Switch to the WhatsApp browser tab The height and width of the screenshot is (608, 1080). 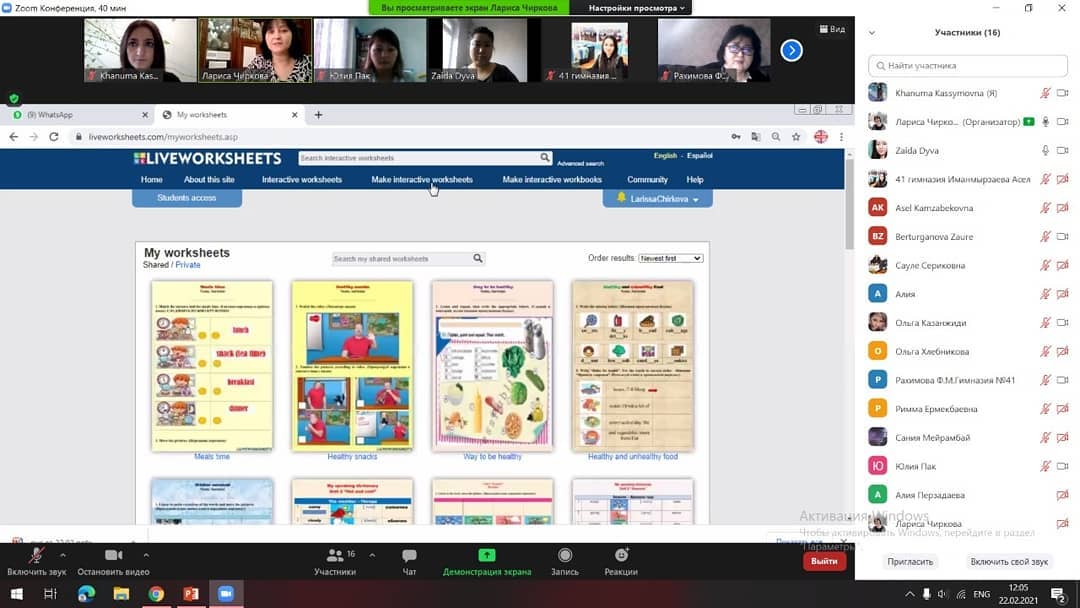80,115
